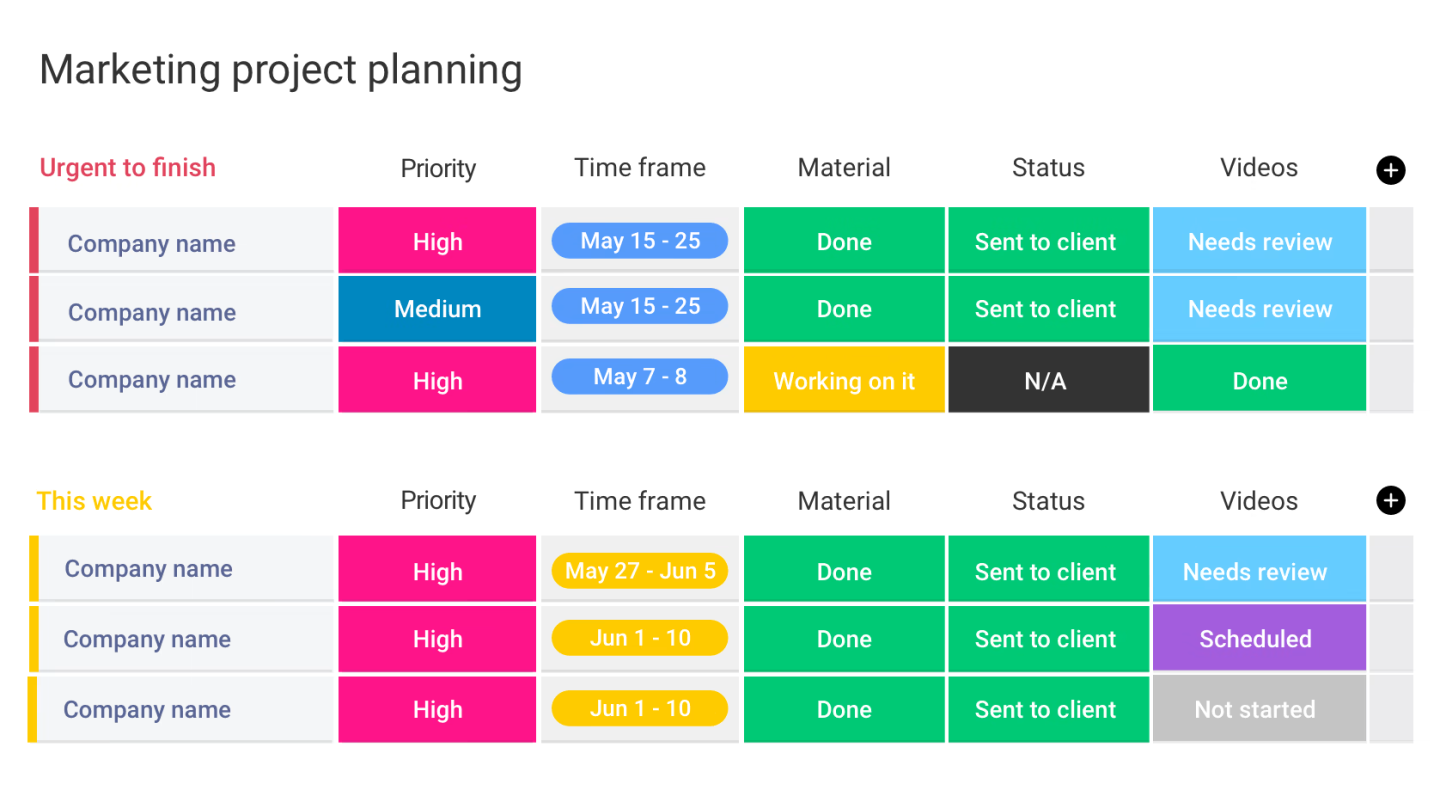Click the purple Scheduled videos cell

click(x=1258, y=638)
